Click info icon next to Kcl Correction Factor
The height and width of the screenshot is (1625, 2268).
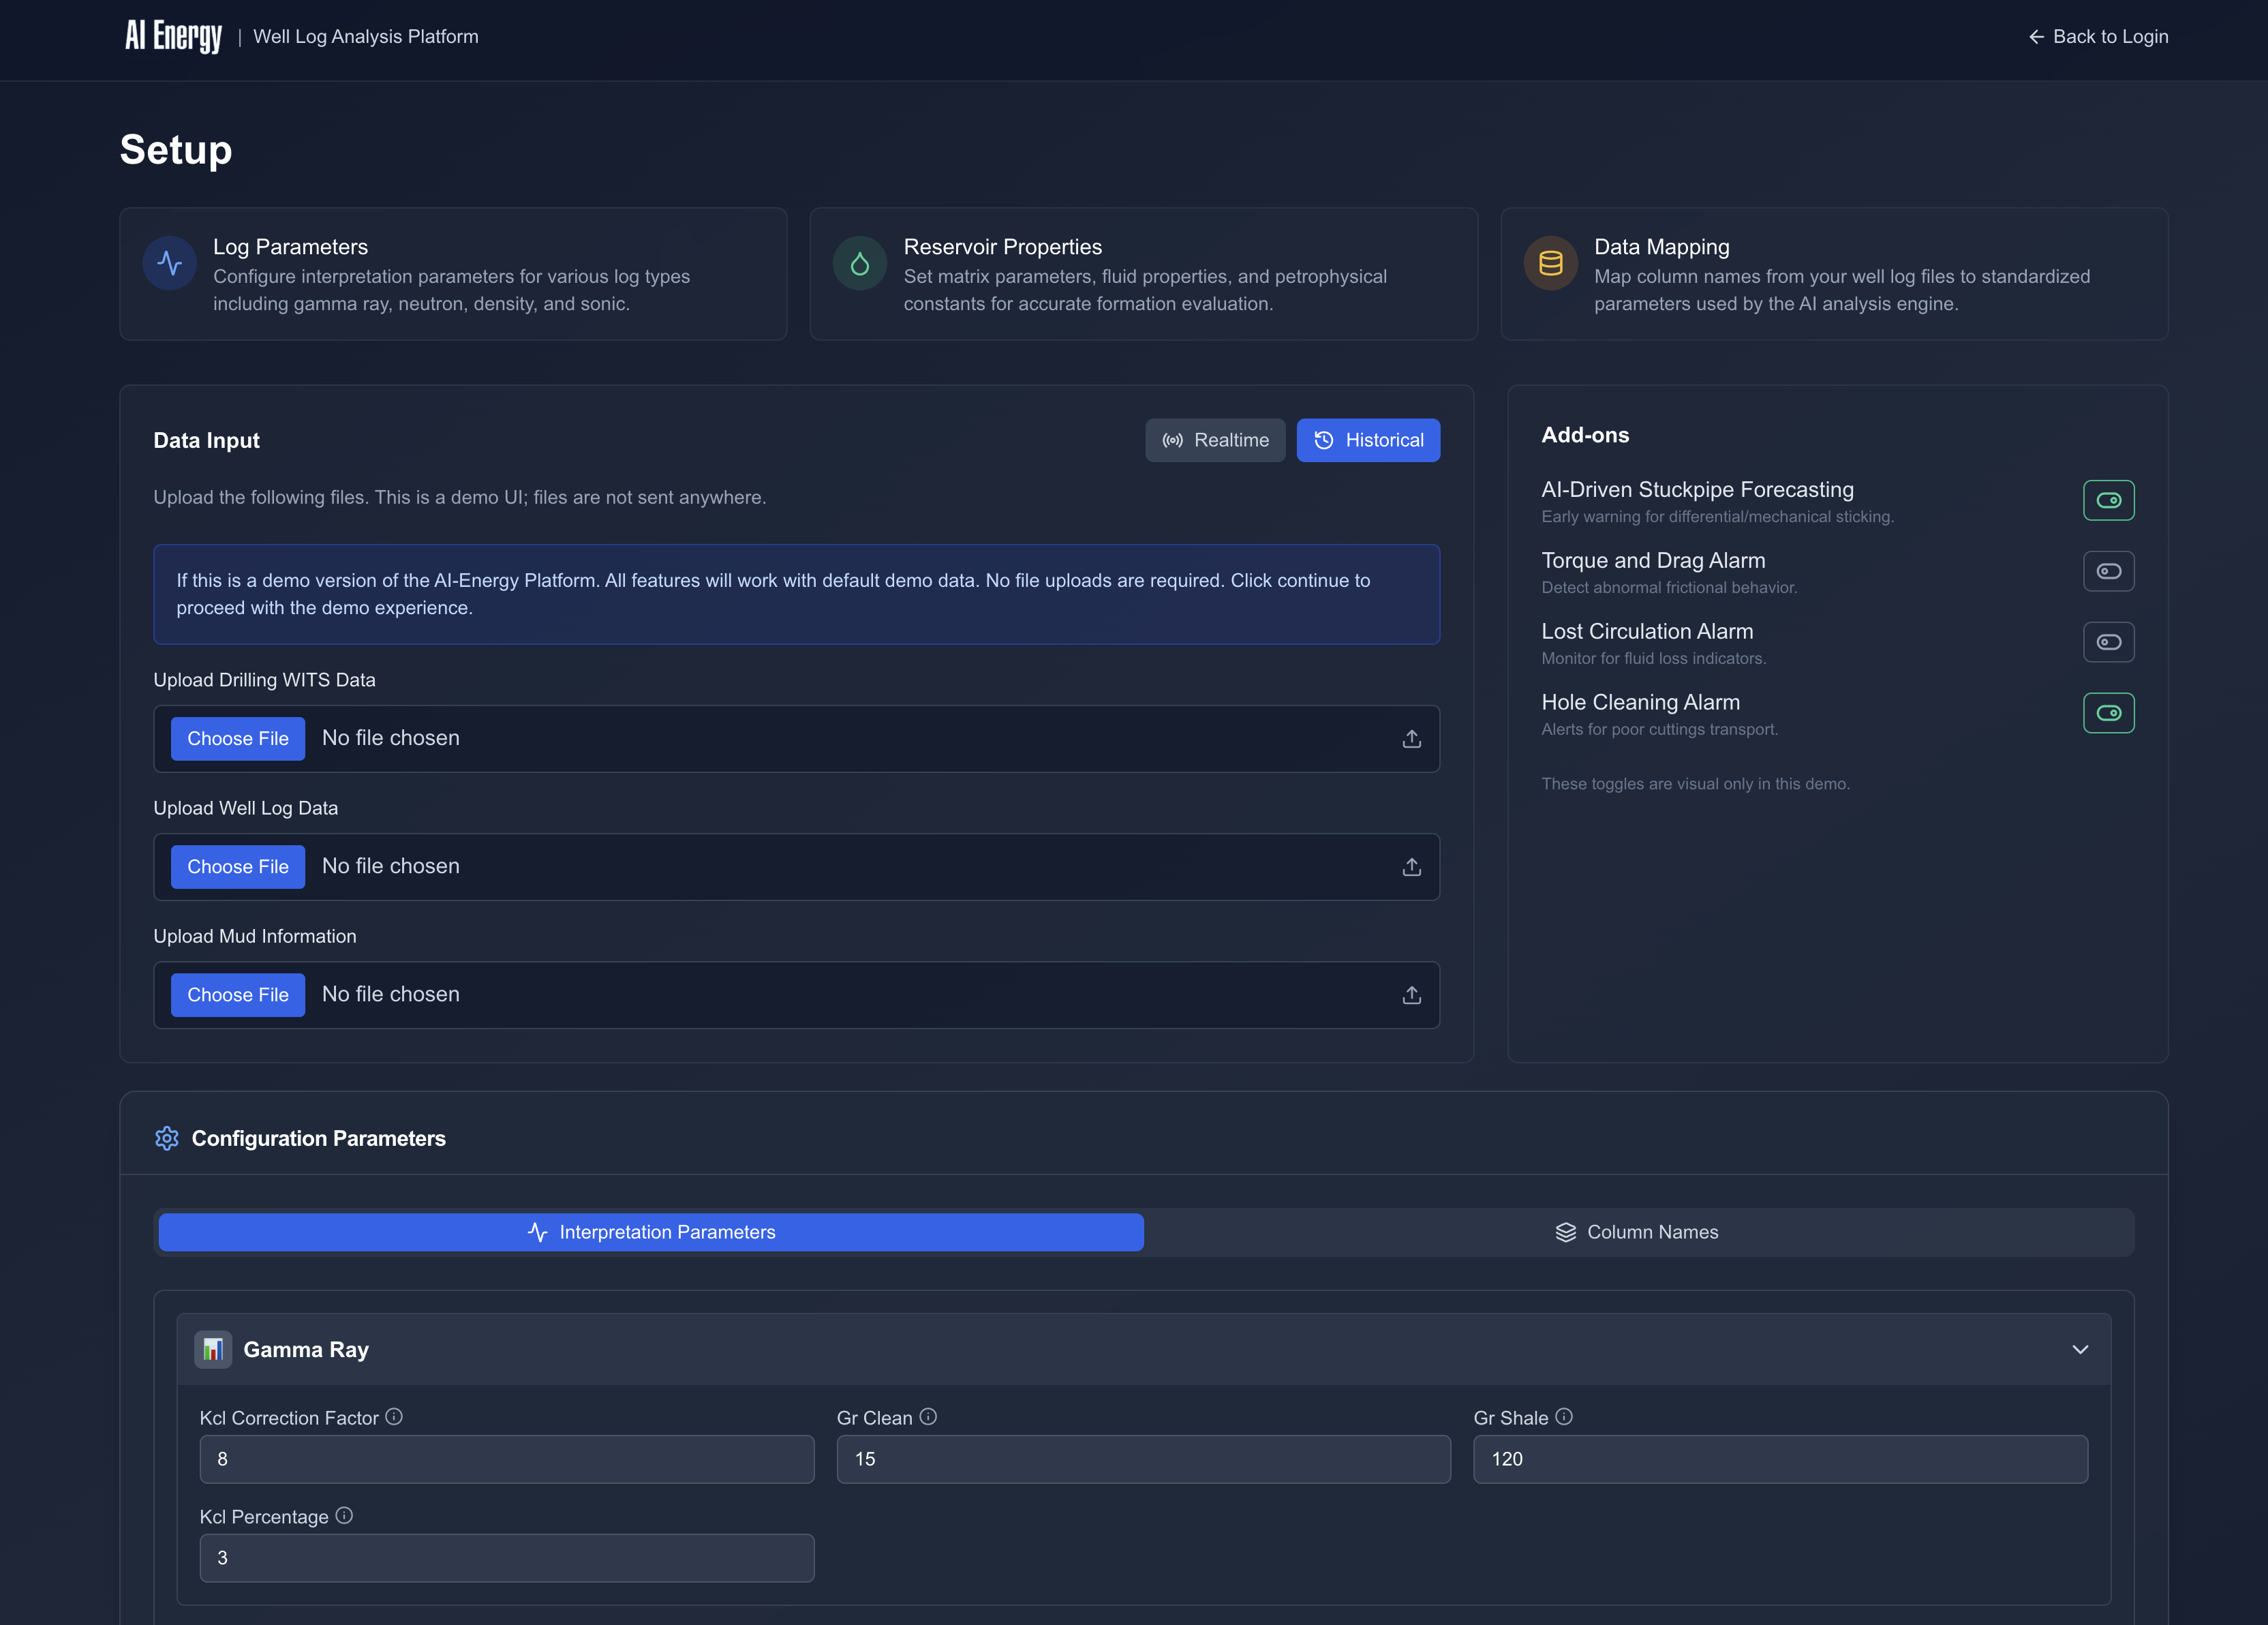tap(394, 1416)
